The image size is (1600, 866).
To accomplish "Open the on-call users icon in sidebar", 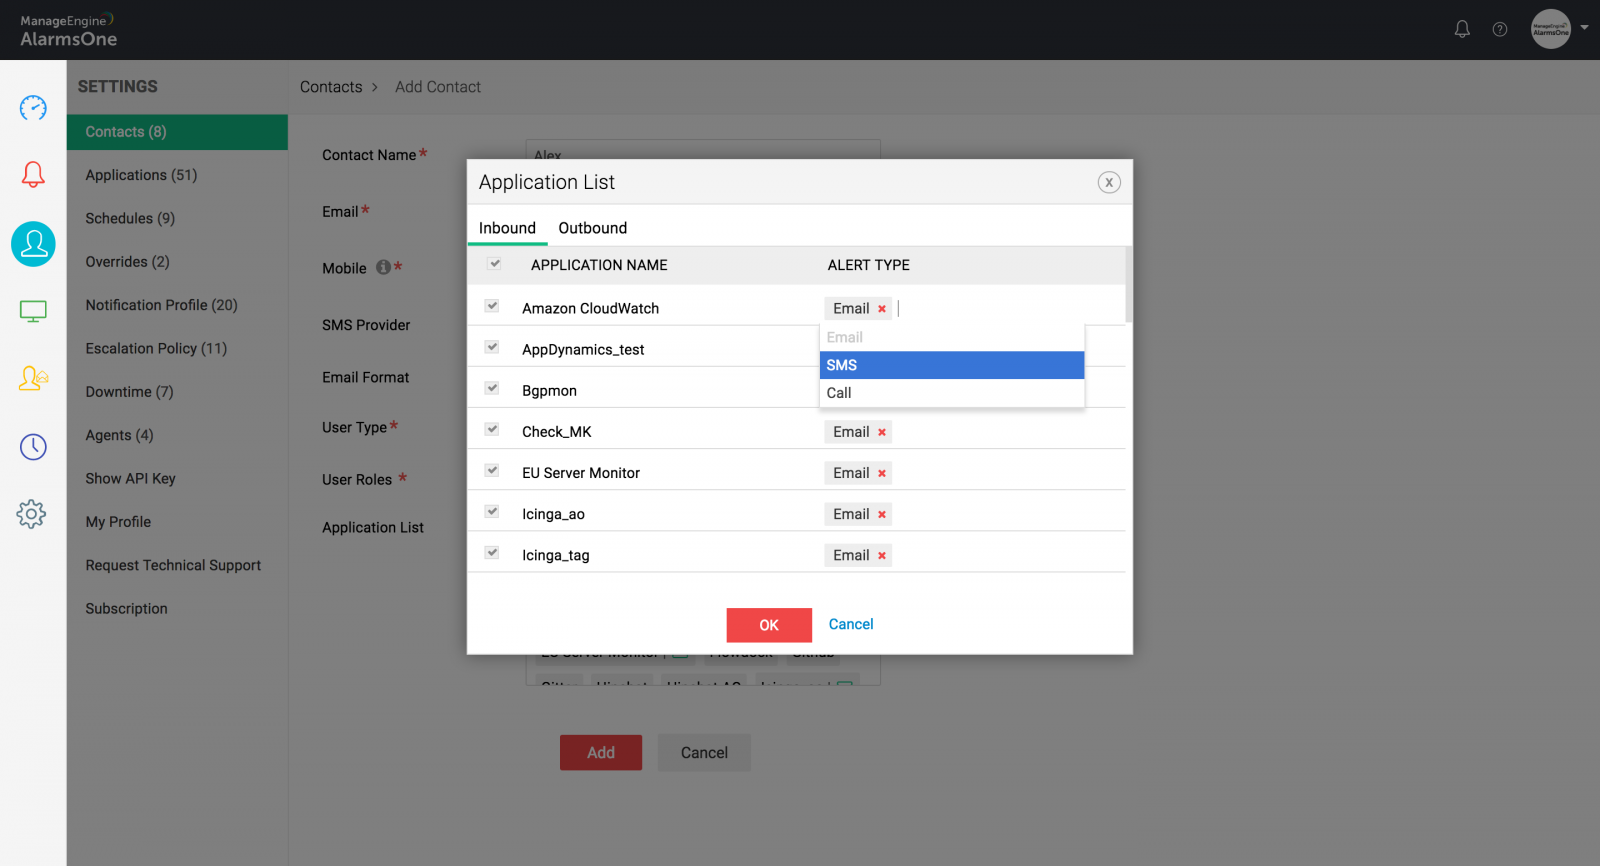I will 33,378.
